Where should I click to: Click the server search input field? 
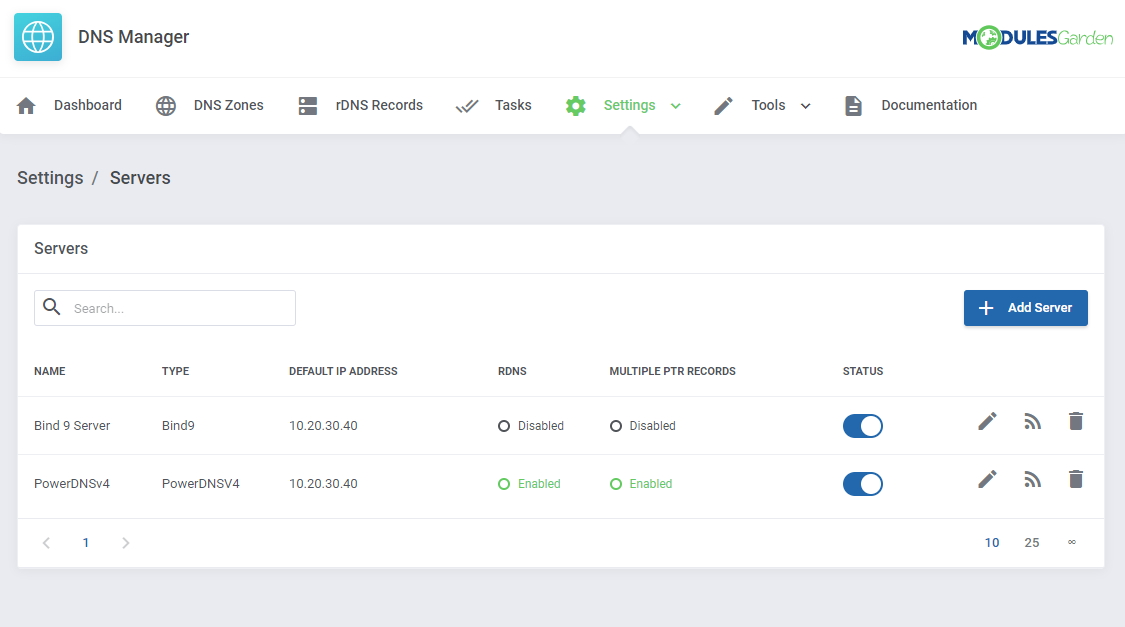[x=165, y=308]
